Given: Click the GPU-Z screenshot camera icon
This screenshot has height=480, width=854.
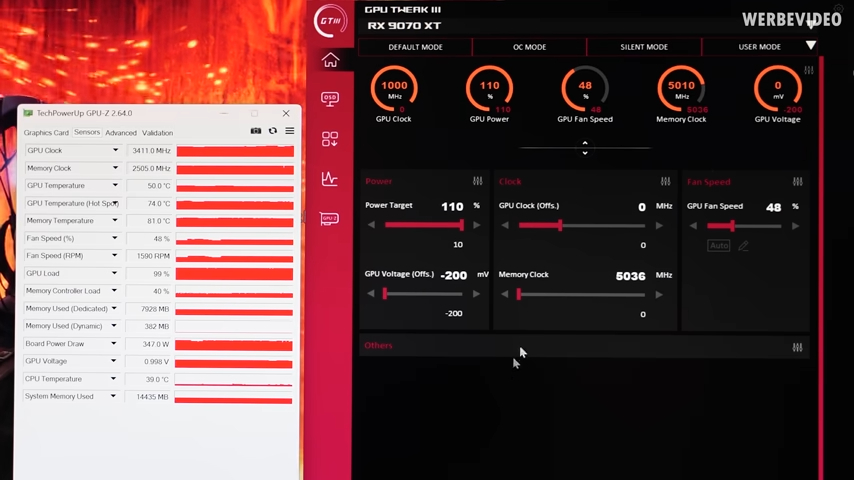Looking at the screenshot, I should 256,131.
